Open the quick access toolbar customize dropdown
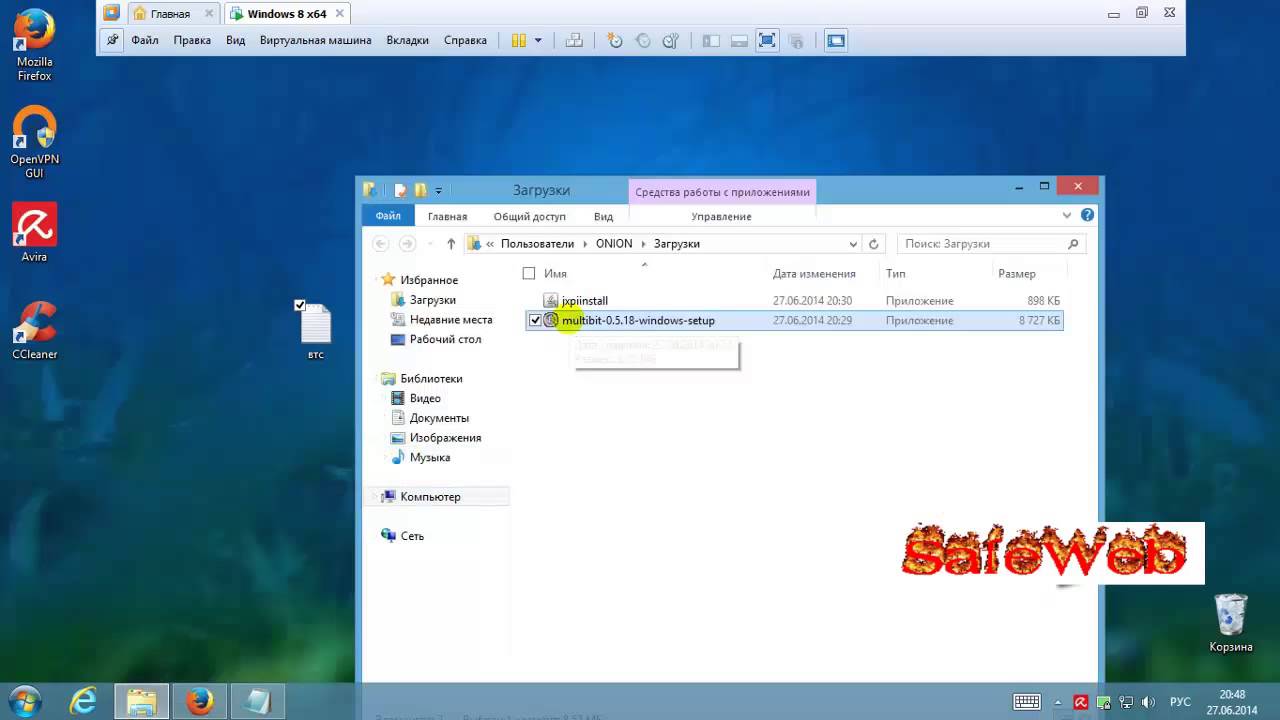This screenshot has width=1280, height=720. [x=438, y=190]
